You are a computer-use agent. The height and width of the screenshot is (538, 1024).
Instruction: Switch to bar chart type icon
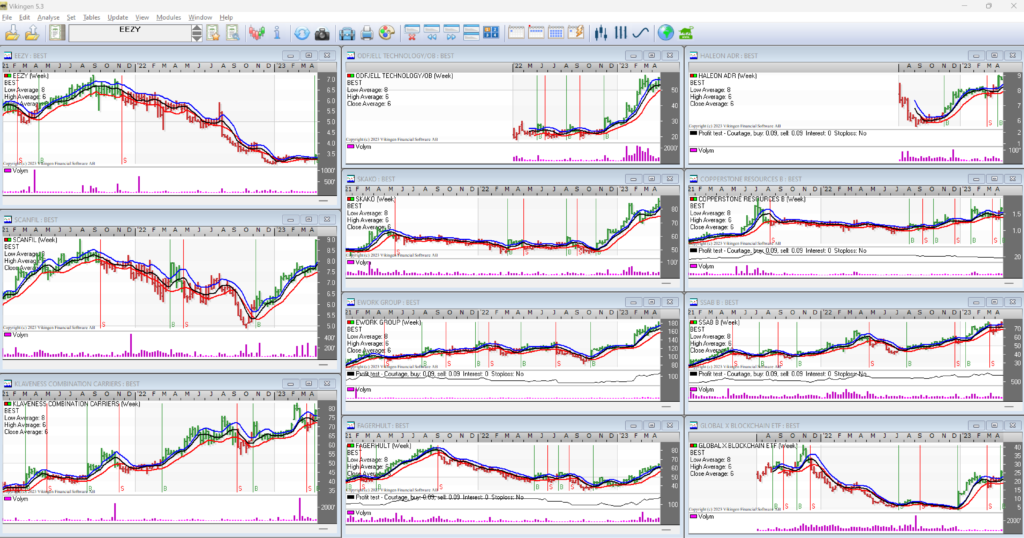pos(620,33)
